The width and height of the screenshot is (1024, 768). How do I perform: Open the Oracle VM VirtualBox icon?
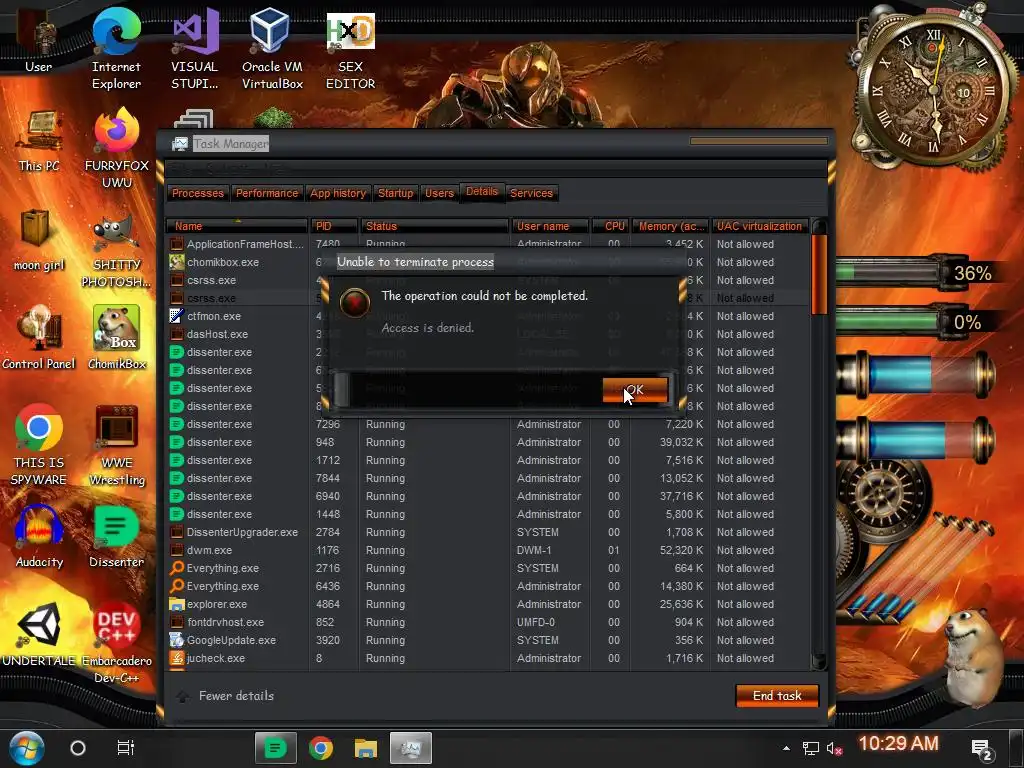pyautogui.click(x=272, y=48)
